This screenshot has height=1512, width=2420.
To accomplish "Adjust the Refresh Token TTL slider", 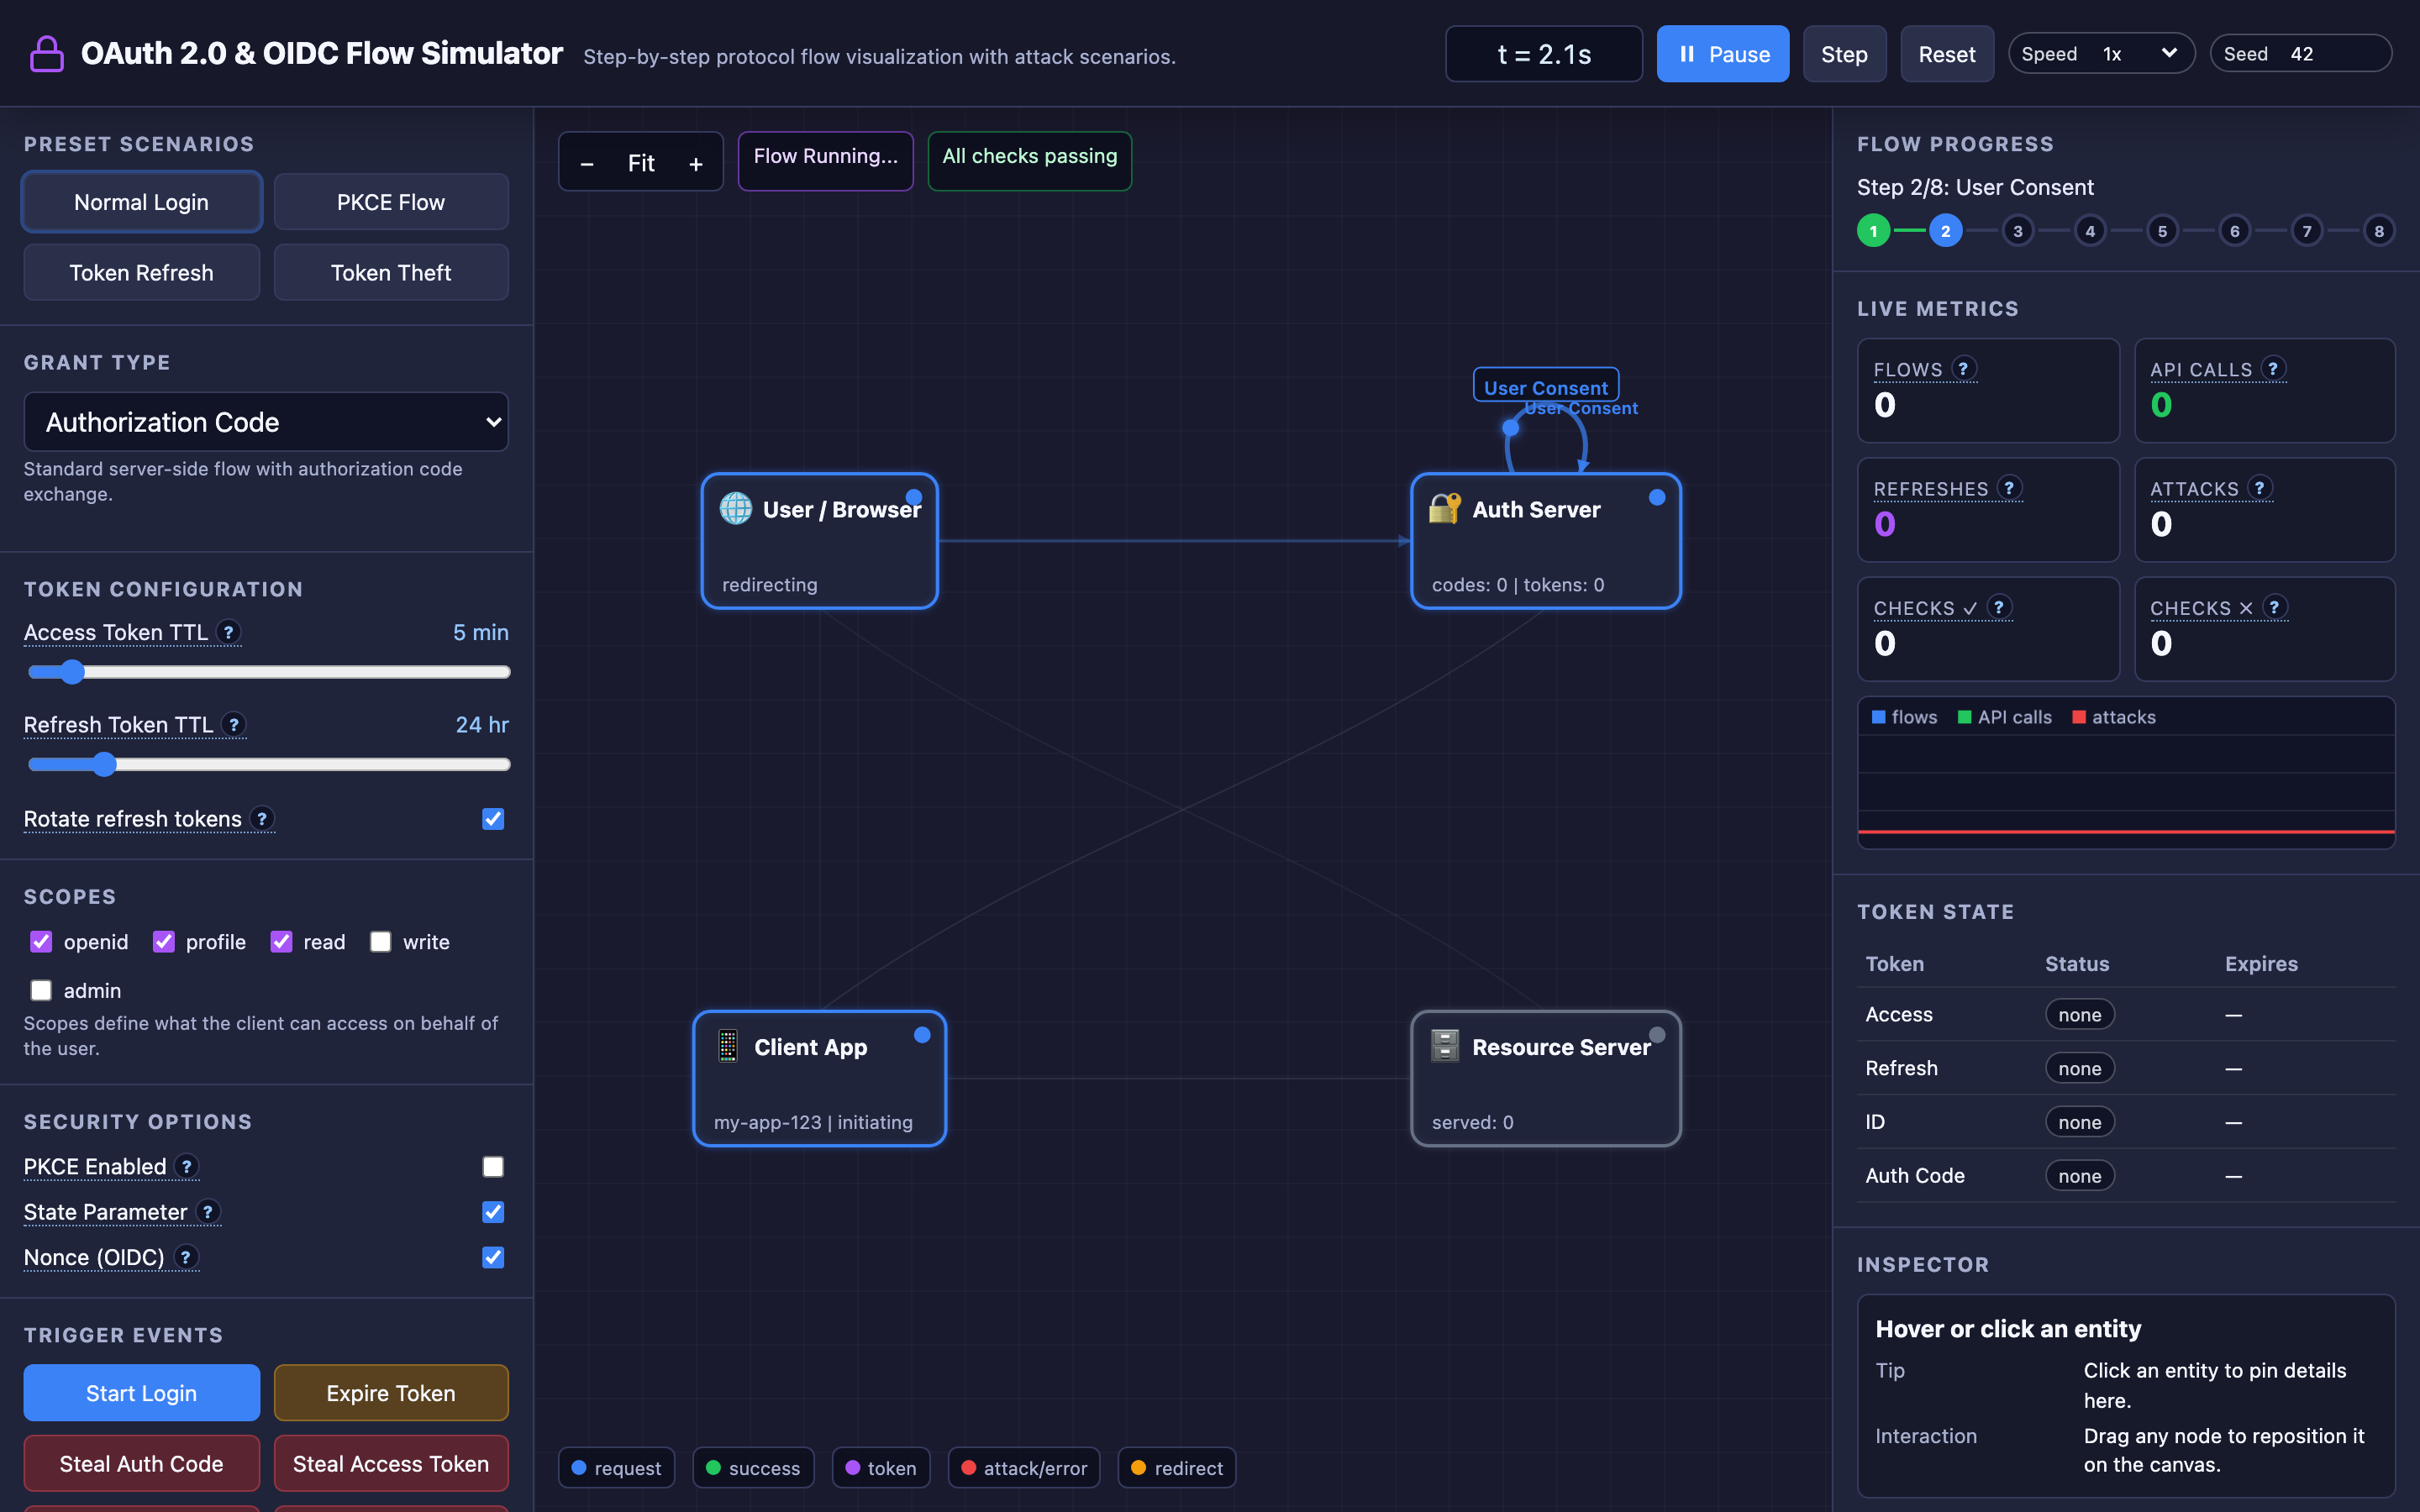I will 269,764.
